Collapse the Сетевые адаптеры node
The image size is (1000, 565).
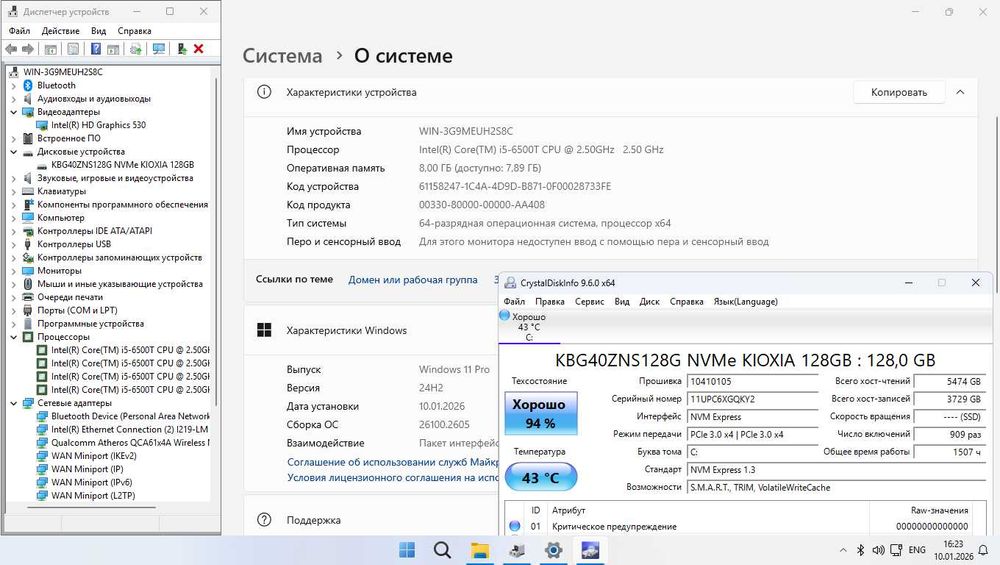point(13,403)
